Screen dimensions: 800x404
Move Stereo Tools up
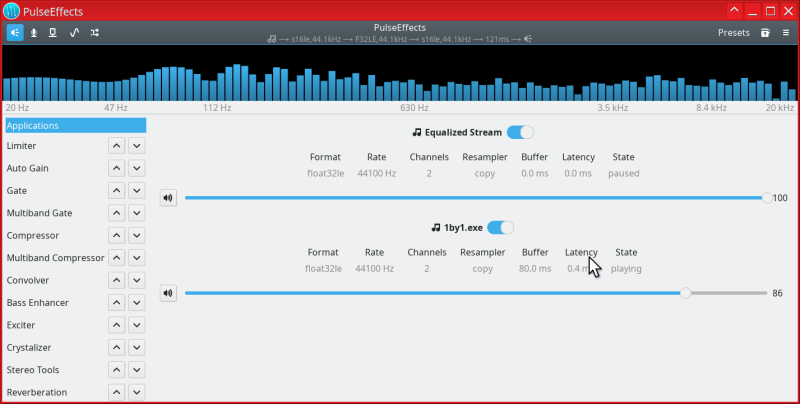[x=116, y=370]
